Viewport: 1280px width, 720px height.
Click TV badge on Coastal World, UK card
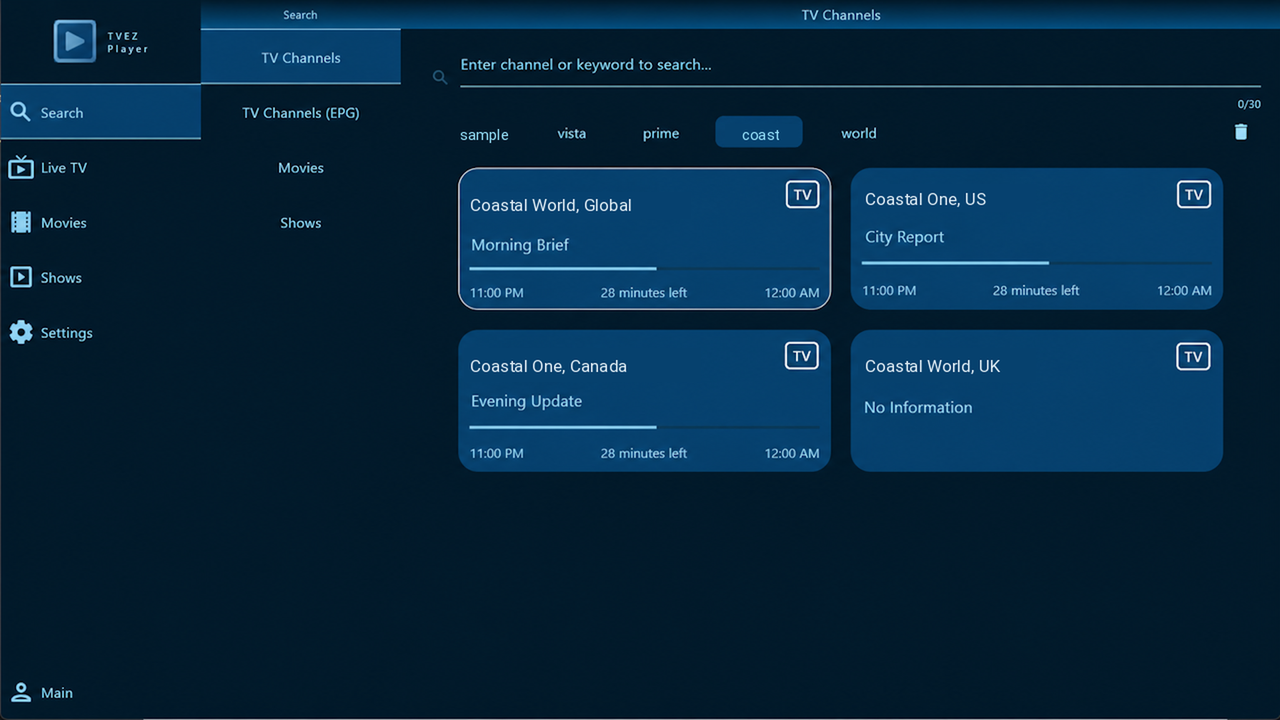[x=1194, y=356]
